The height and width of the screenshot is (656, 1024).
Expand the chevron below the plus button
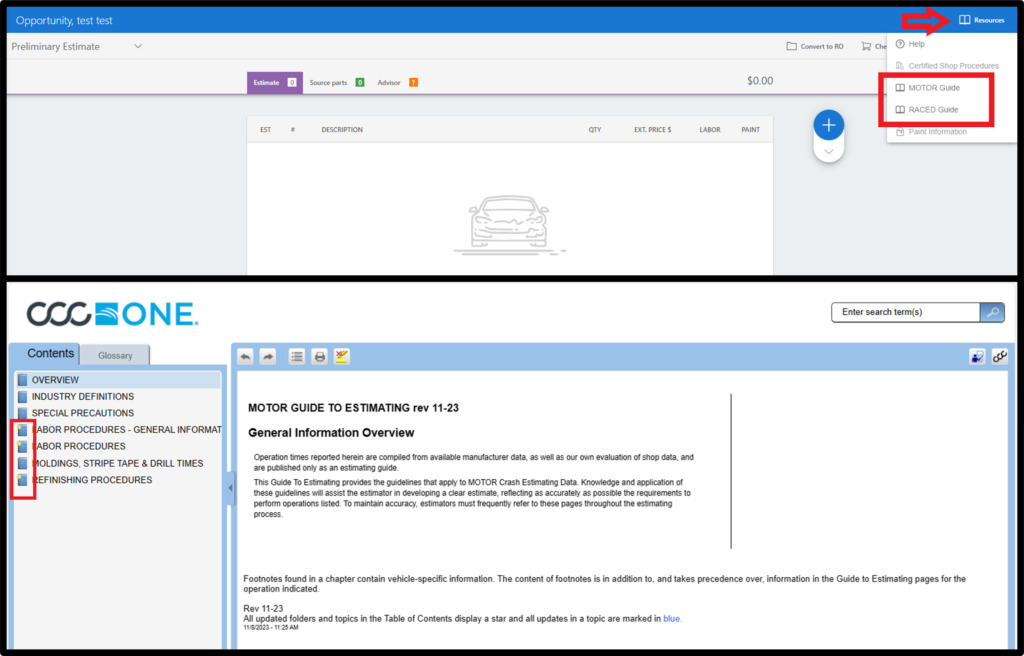coord(829,151)
